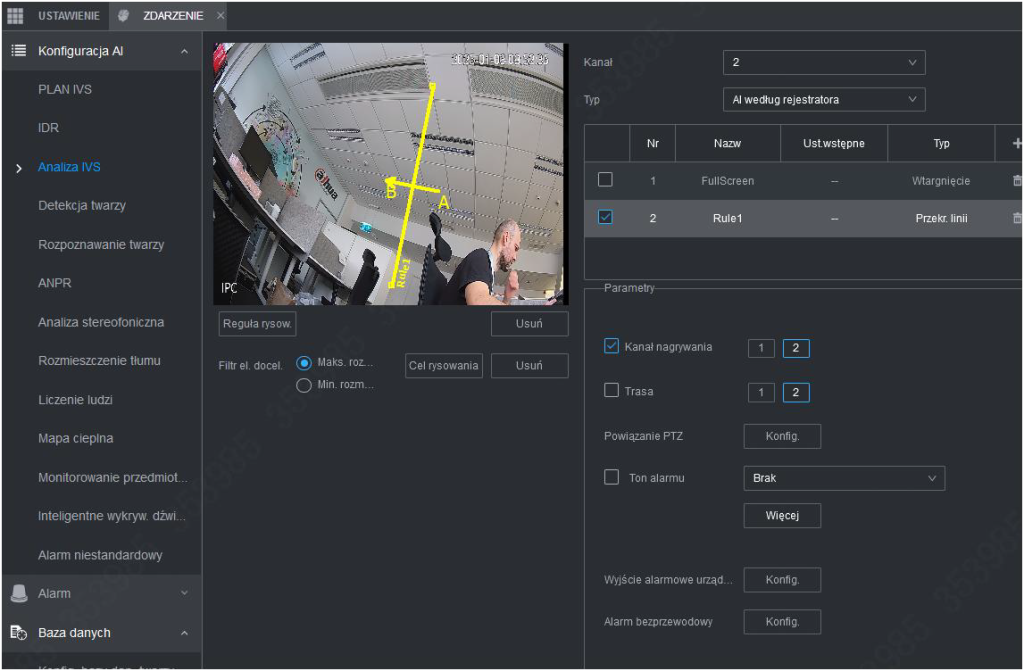Click the Konfiguracja AI list icon
This screenshot has width=1024, height=671.
coord(18,50)
